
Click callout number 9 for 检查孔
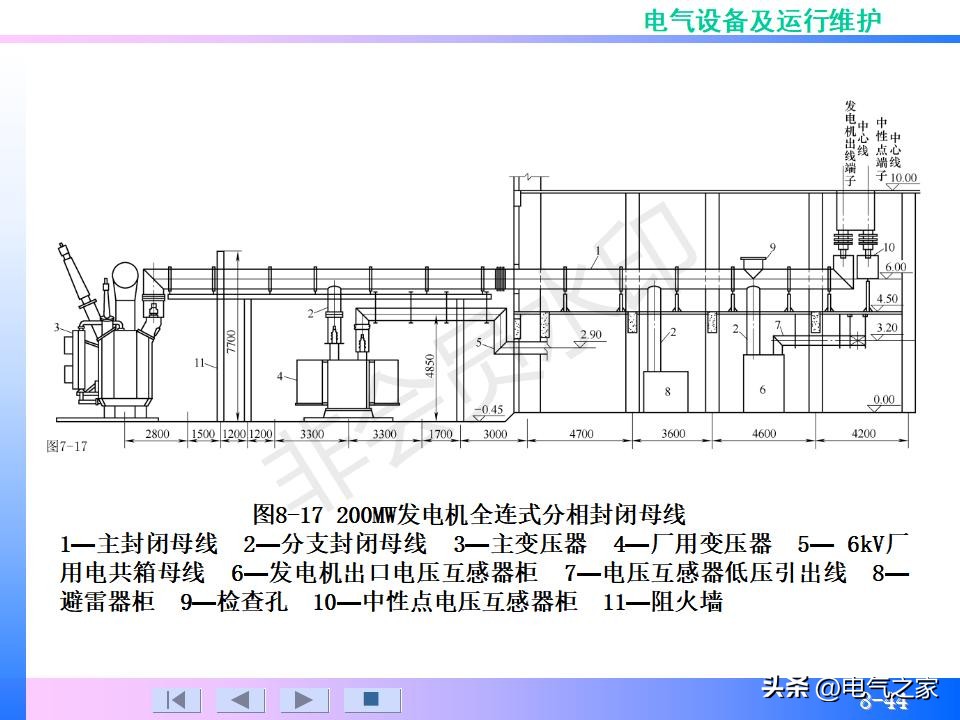tap(772, 247)
